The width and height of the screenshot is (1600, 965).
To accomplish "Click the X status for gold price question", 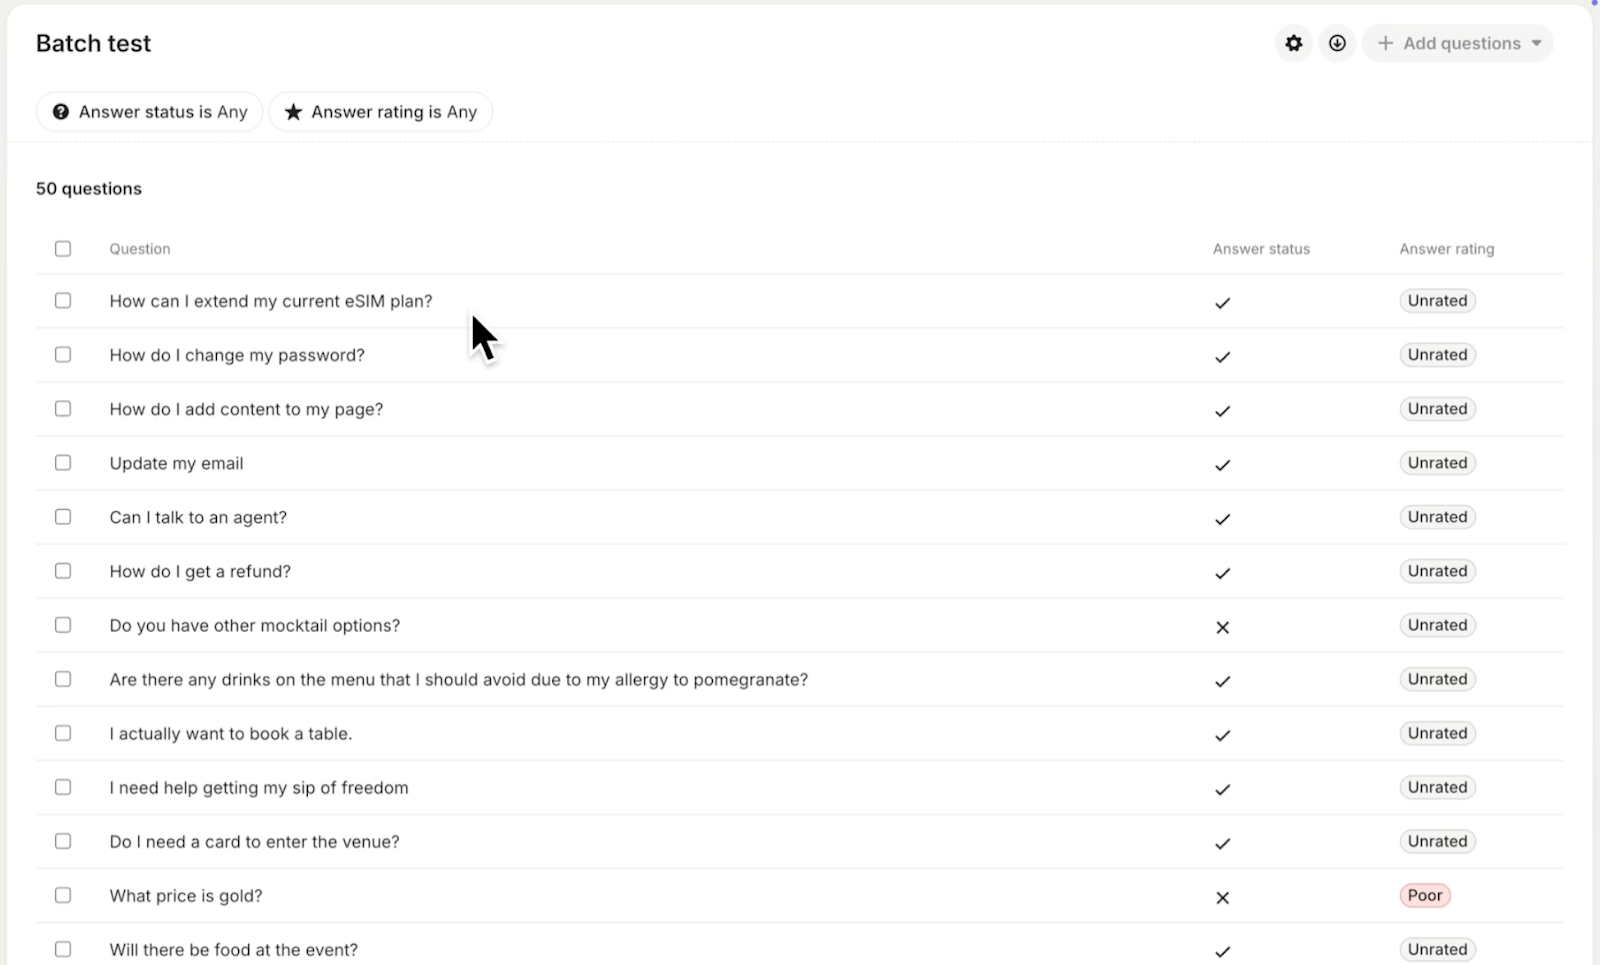I will tap(1222, 897).
